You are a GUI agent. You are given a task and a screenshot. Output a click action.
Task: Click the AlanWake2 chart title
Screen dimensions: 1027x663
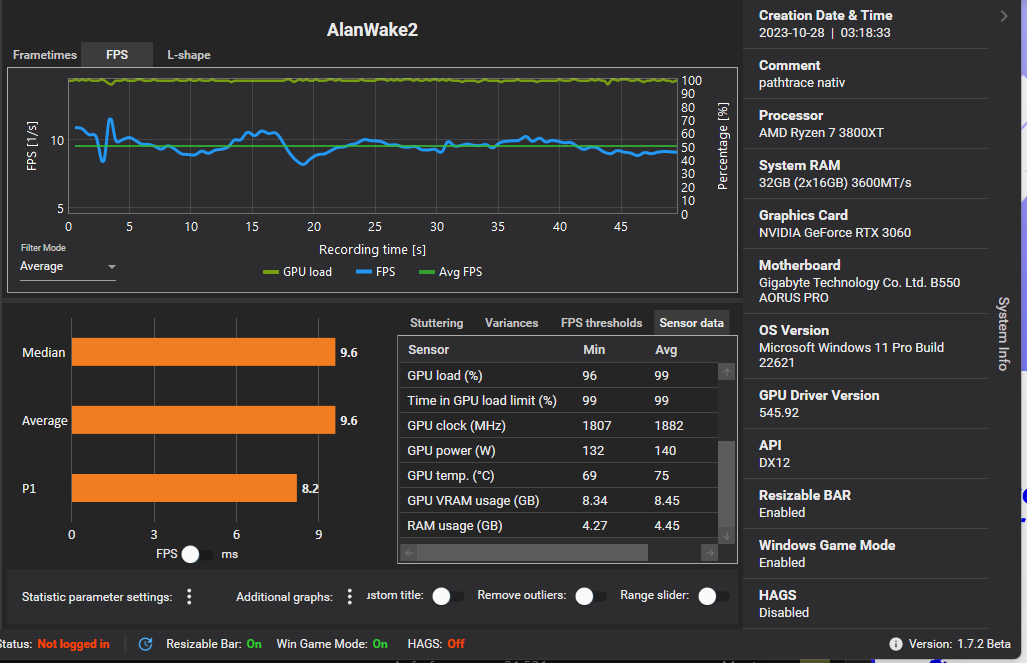[372, 29]
